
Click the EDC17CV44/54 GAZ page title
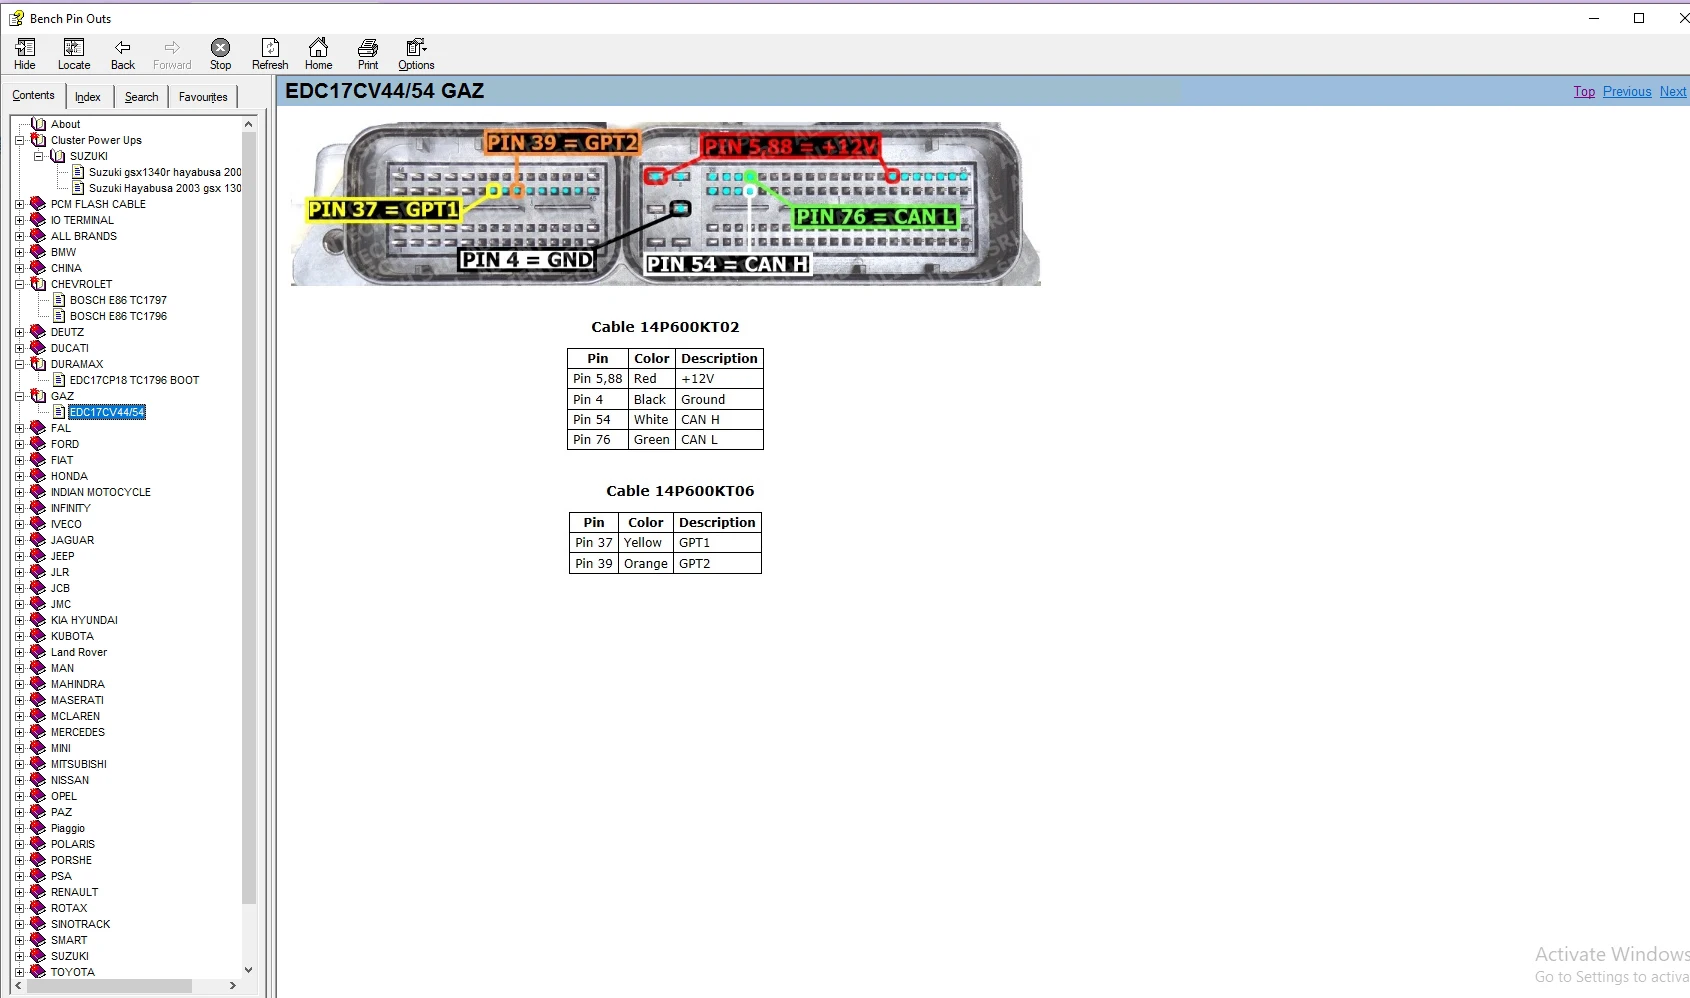385,91
